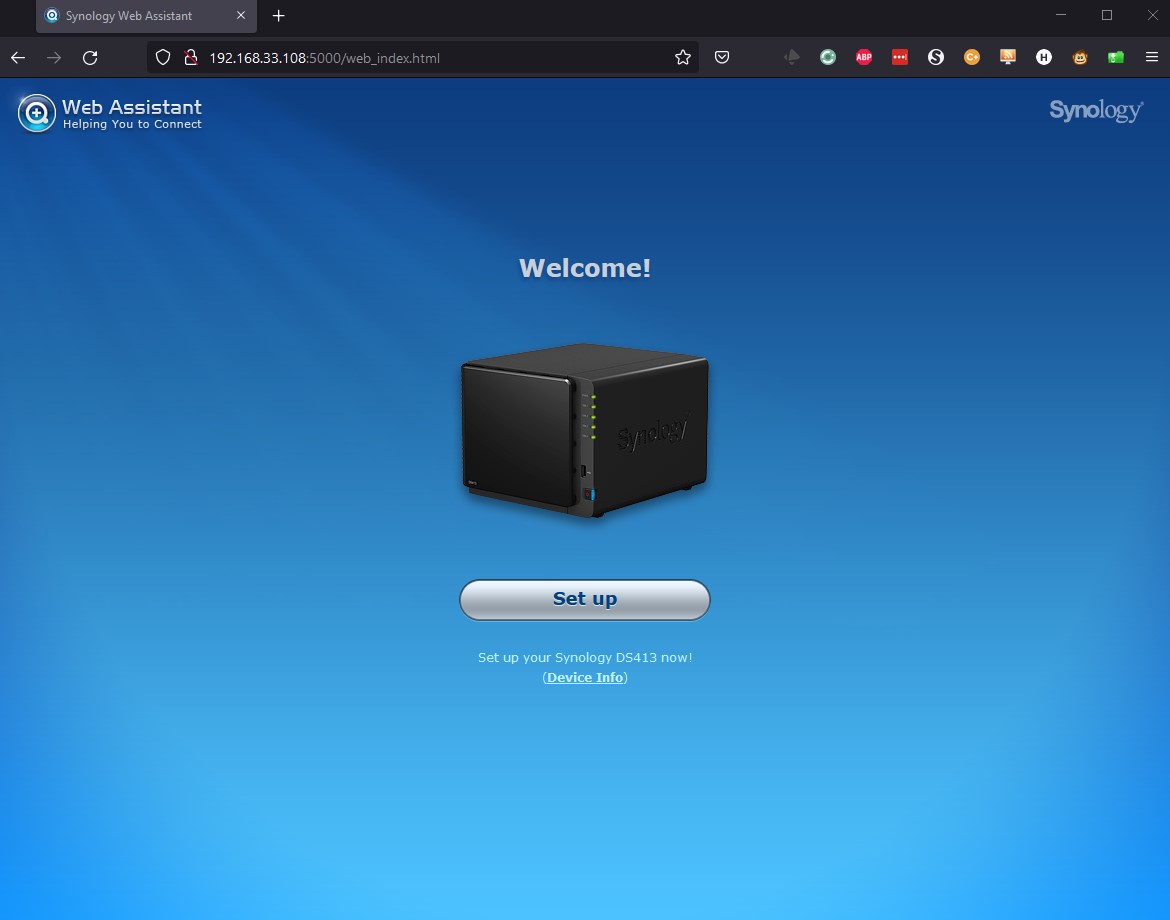
Task: Select the Synology Web Assistant tab
Action: pyautogui.click(x=130, y=16)
